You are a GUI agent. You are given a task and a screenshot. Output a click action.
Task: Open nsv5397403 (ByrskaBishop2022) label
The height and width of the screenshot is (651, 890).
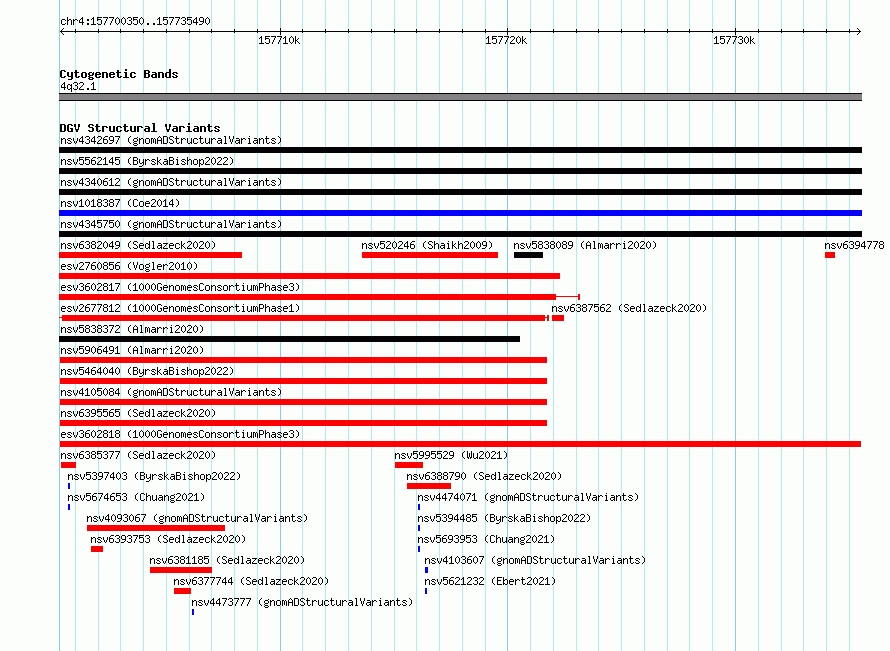[x=154, y=476]
